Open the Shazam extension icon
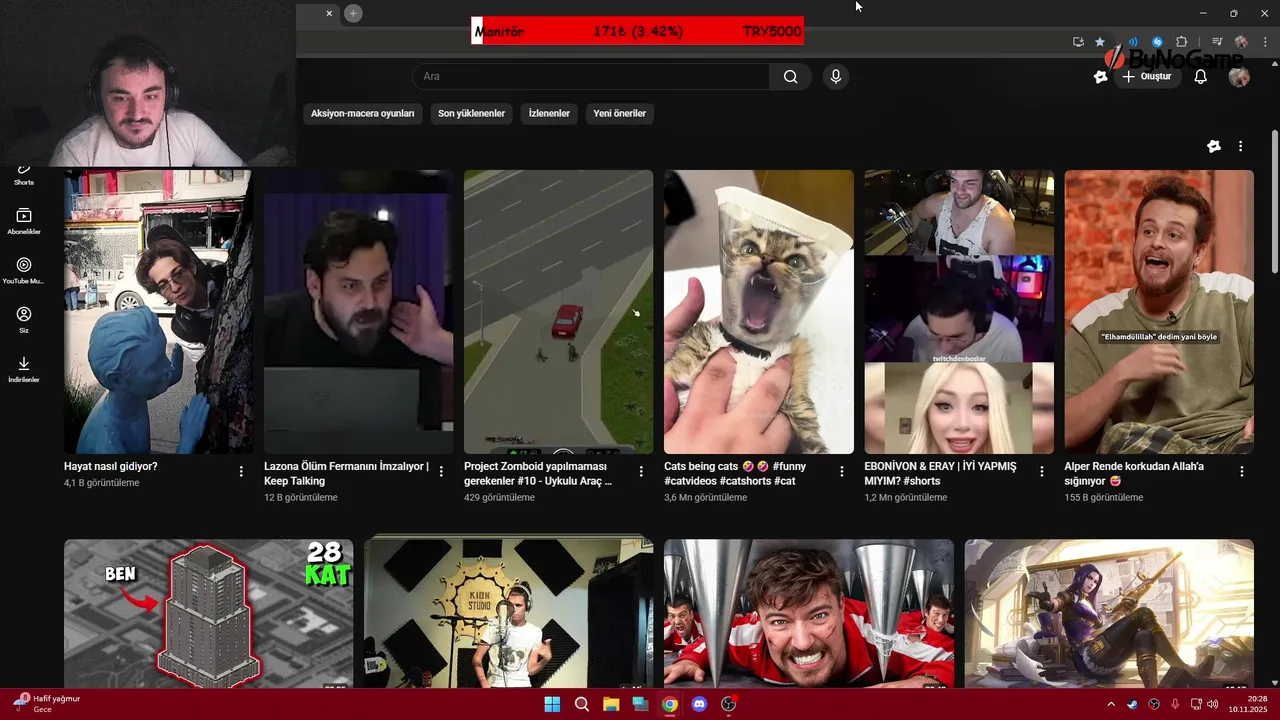Screen dimensions: 1280x720 coord(1157,42)
